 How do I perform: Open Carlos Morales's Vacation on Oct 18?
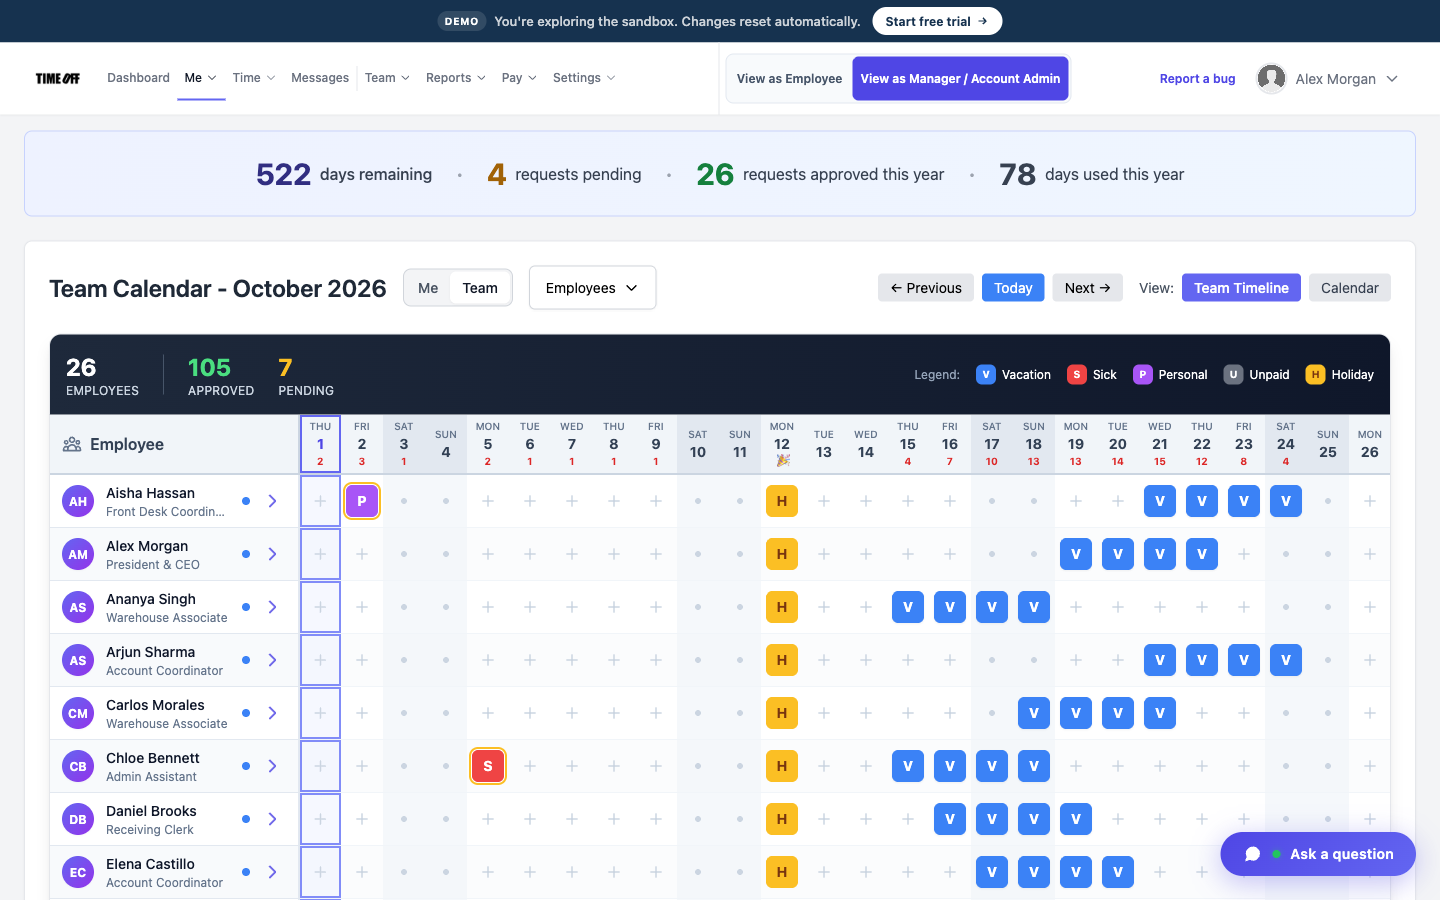click(x=1034, y=713)
